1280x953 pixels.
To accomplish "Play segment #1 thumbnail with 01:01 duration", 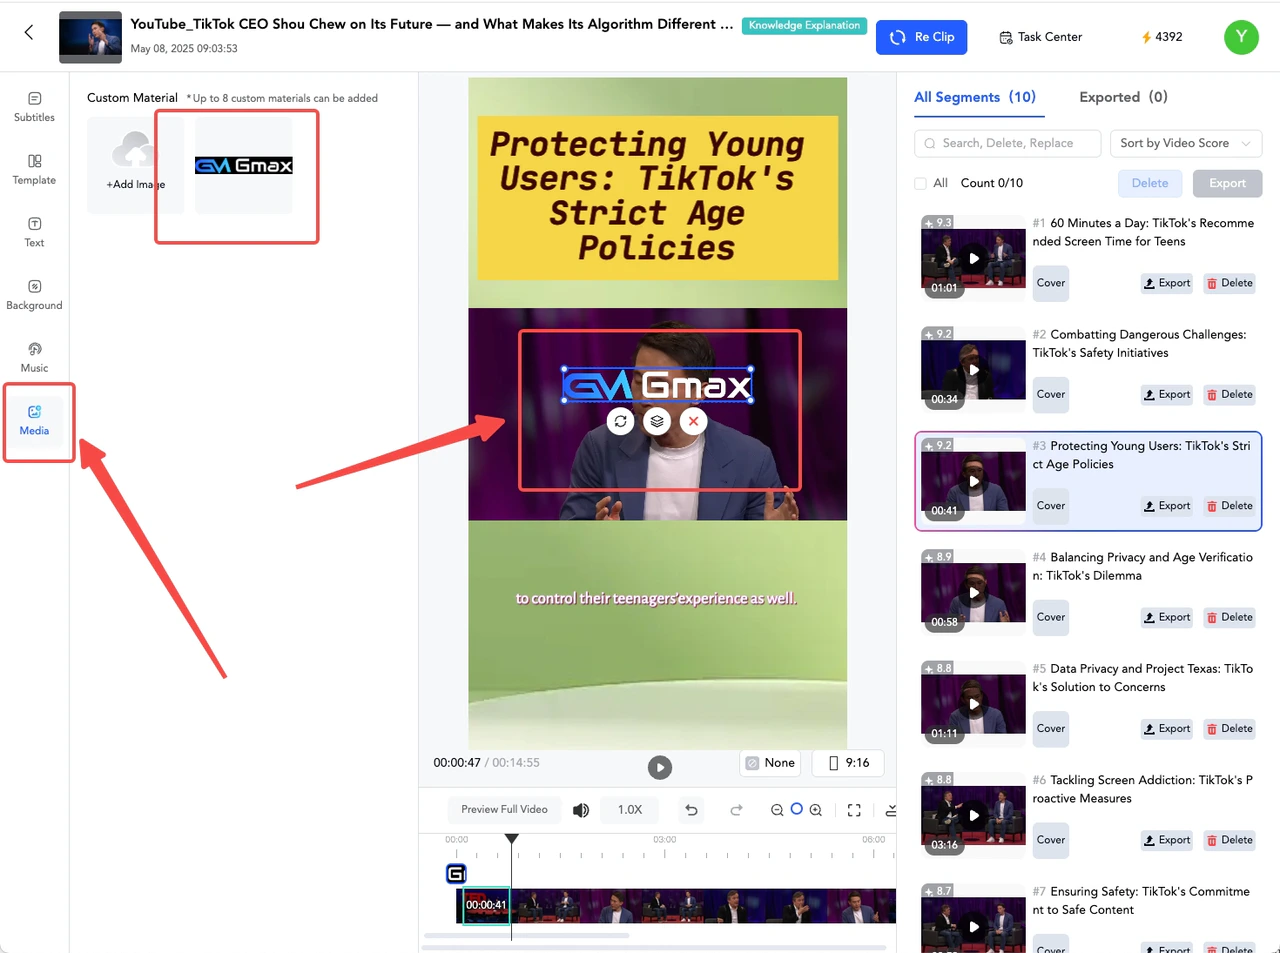I will 973,258.
